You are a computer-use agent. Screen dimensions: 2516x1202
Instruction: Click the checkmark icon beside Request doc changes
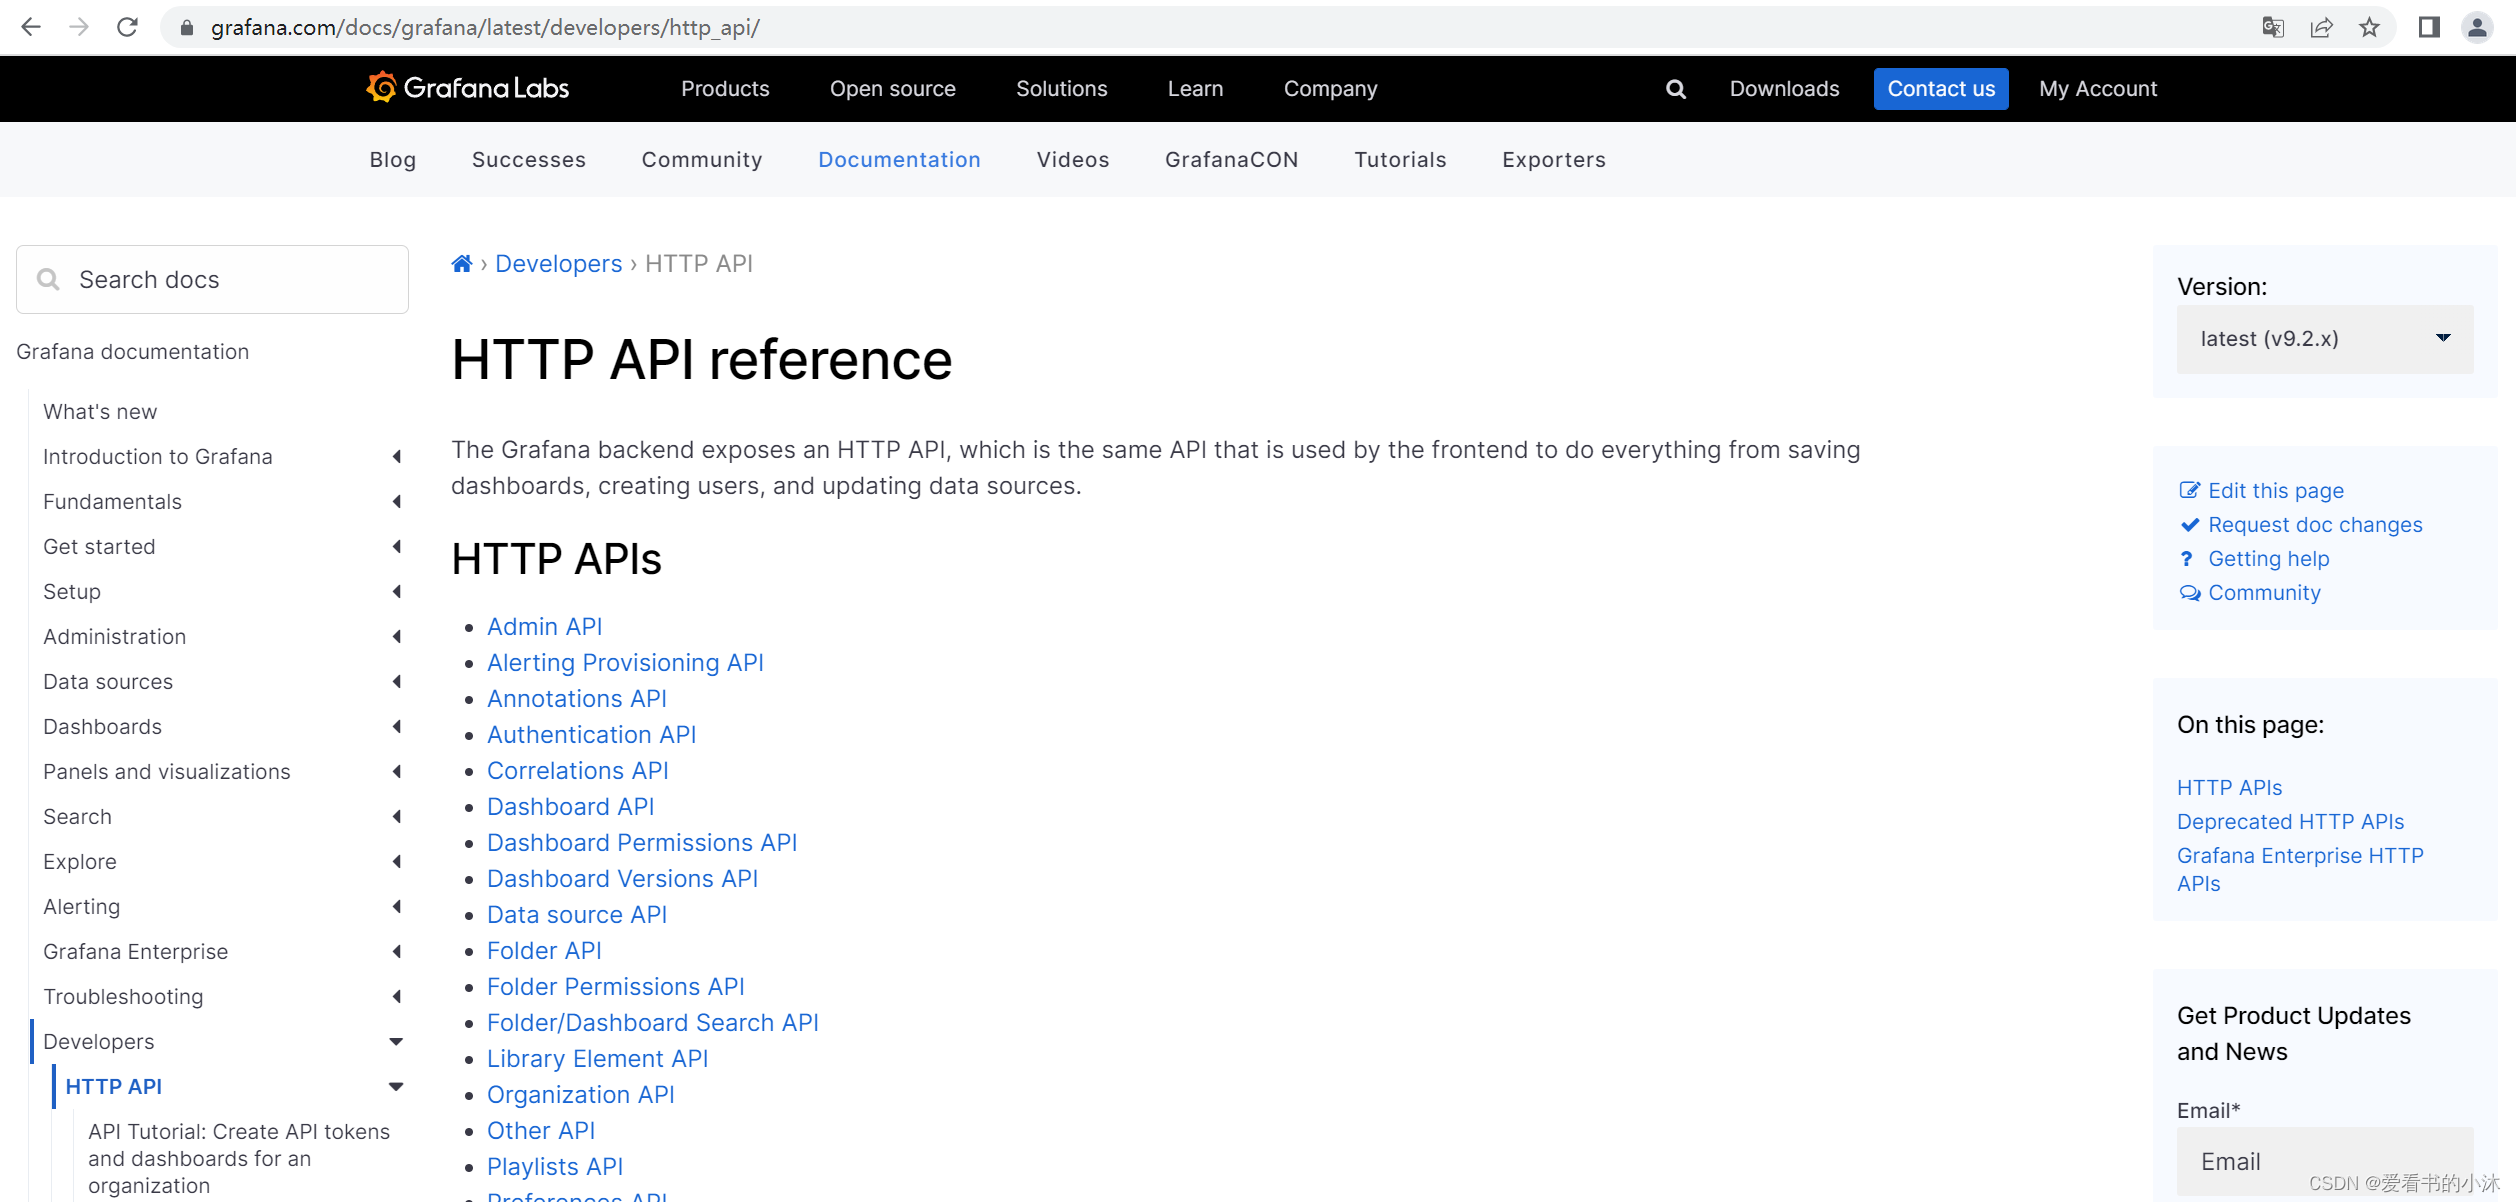(x=2189, y=524)
